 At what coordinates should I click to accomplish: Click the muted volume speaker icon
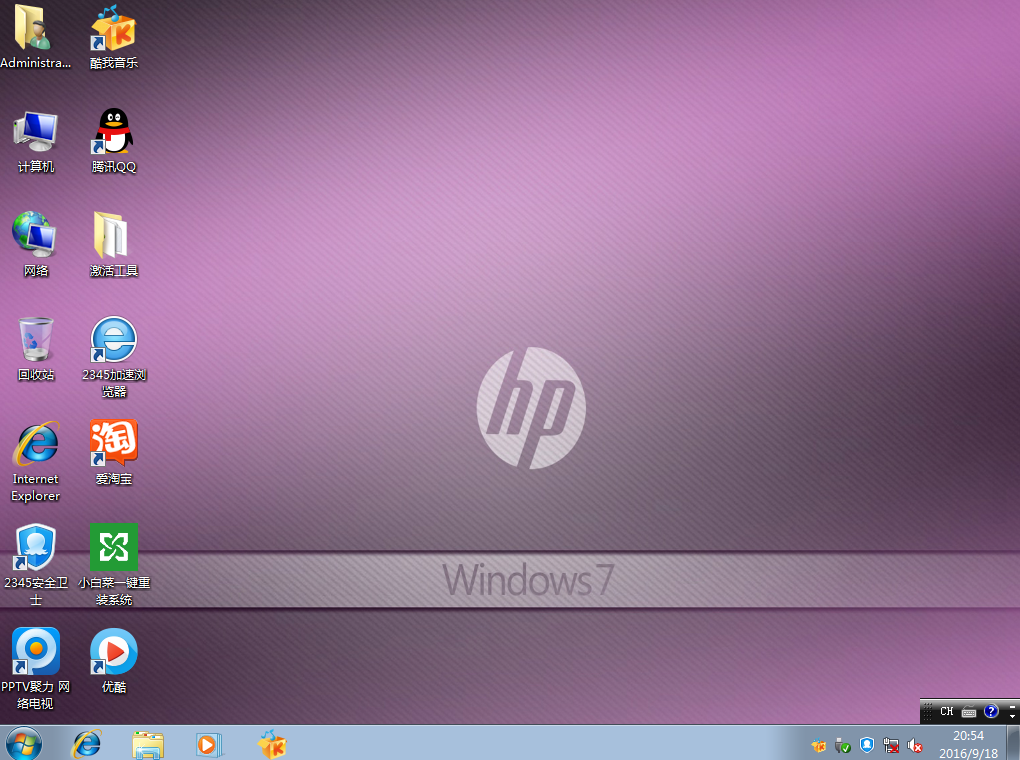click(915, 746)
